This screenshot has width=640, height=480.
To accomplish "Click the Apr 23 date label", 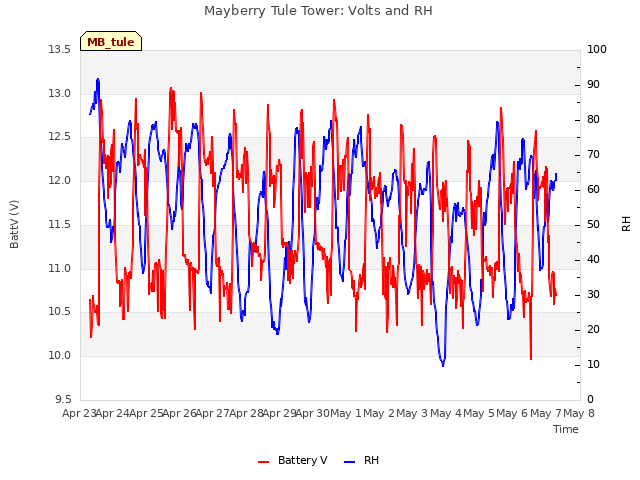I will 79,414.
